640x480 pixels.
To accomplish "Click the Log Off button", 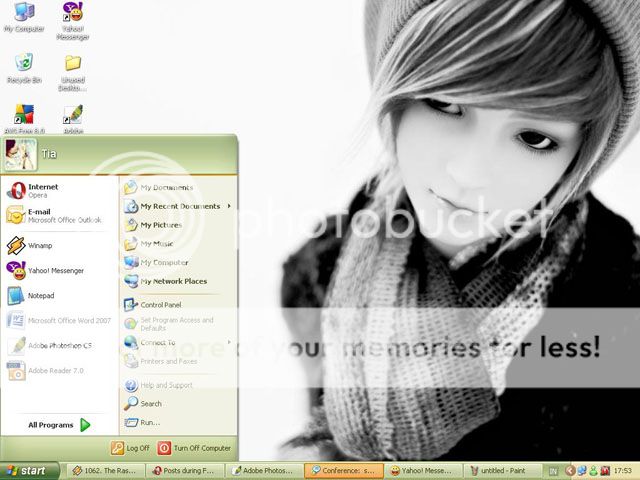I will point(130,448).
